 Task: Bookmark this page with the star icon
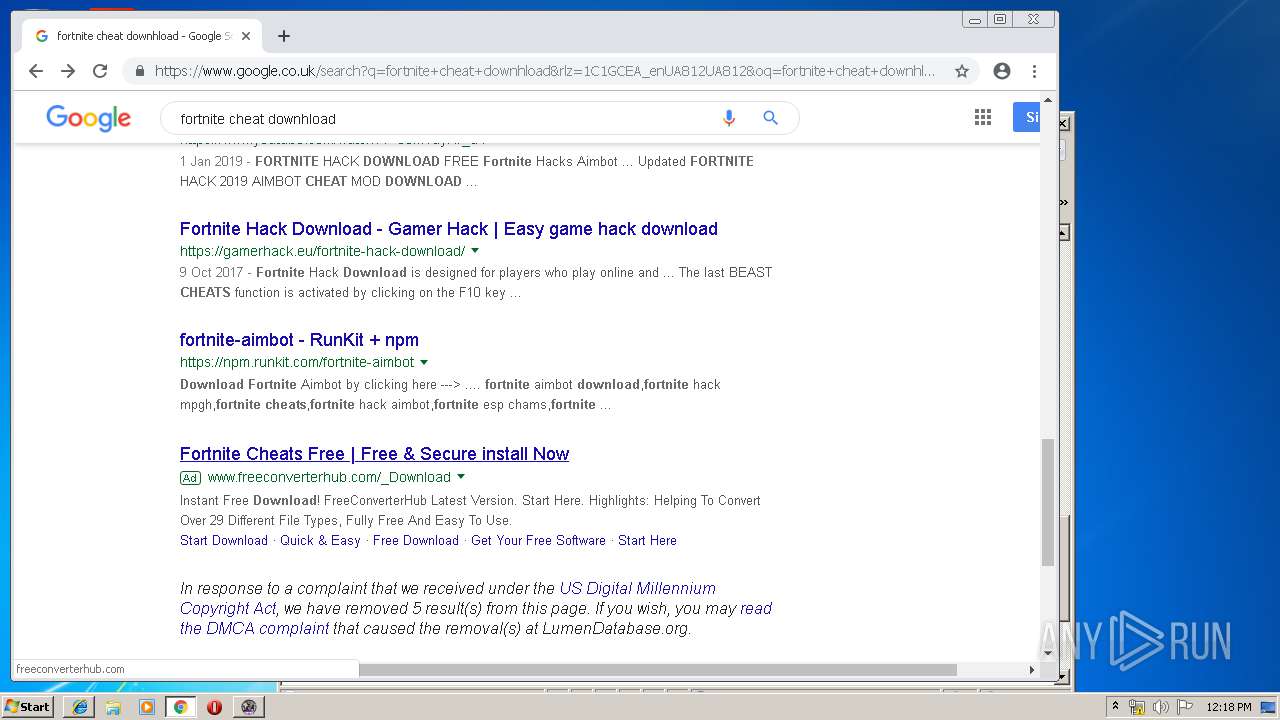pos(962,71)
